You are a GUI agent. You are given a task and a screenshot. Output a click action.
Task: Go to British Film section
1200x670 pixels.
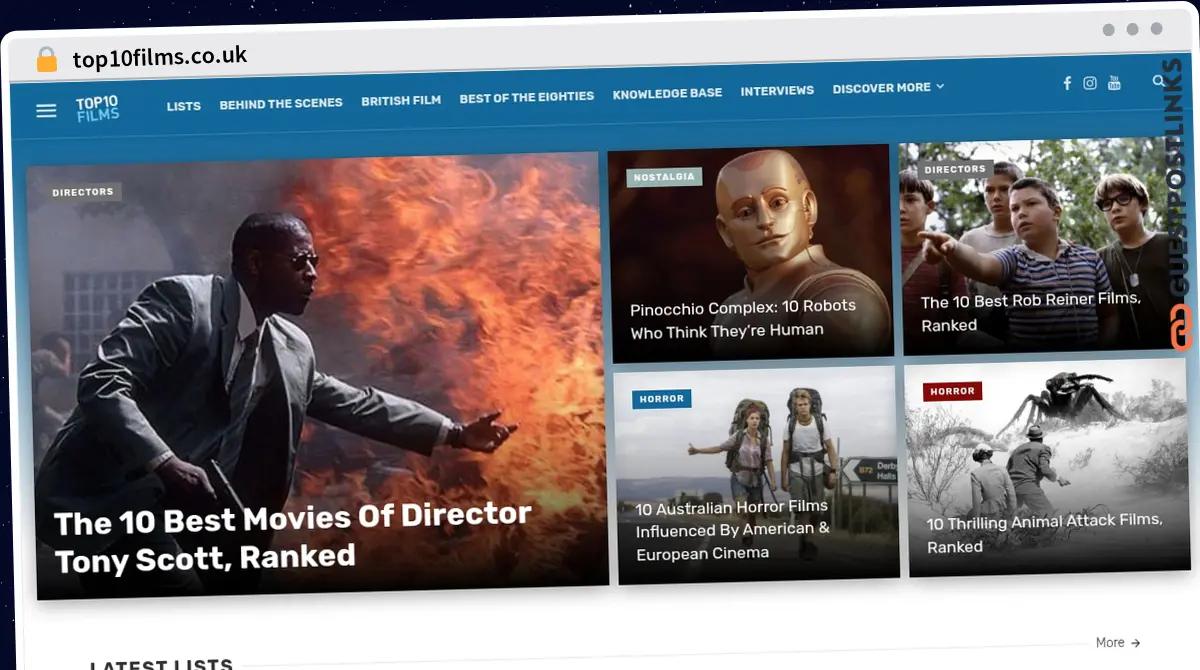coord(401,100)
